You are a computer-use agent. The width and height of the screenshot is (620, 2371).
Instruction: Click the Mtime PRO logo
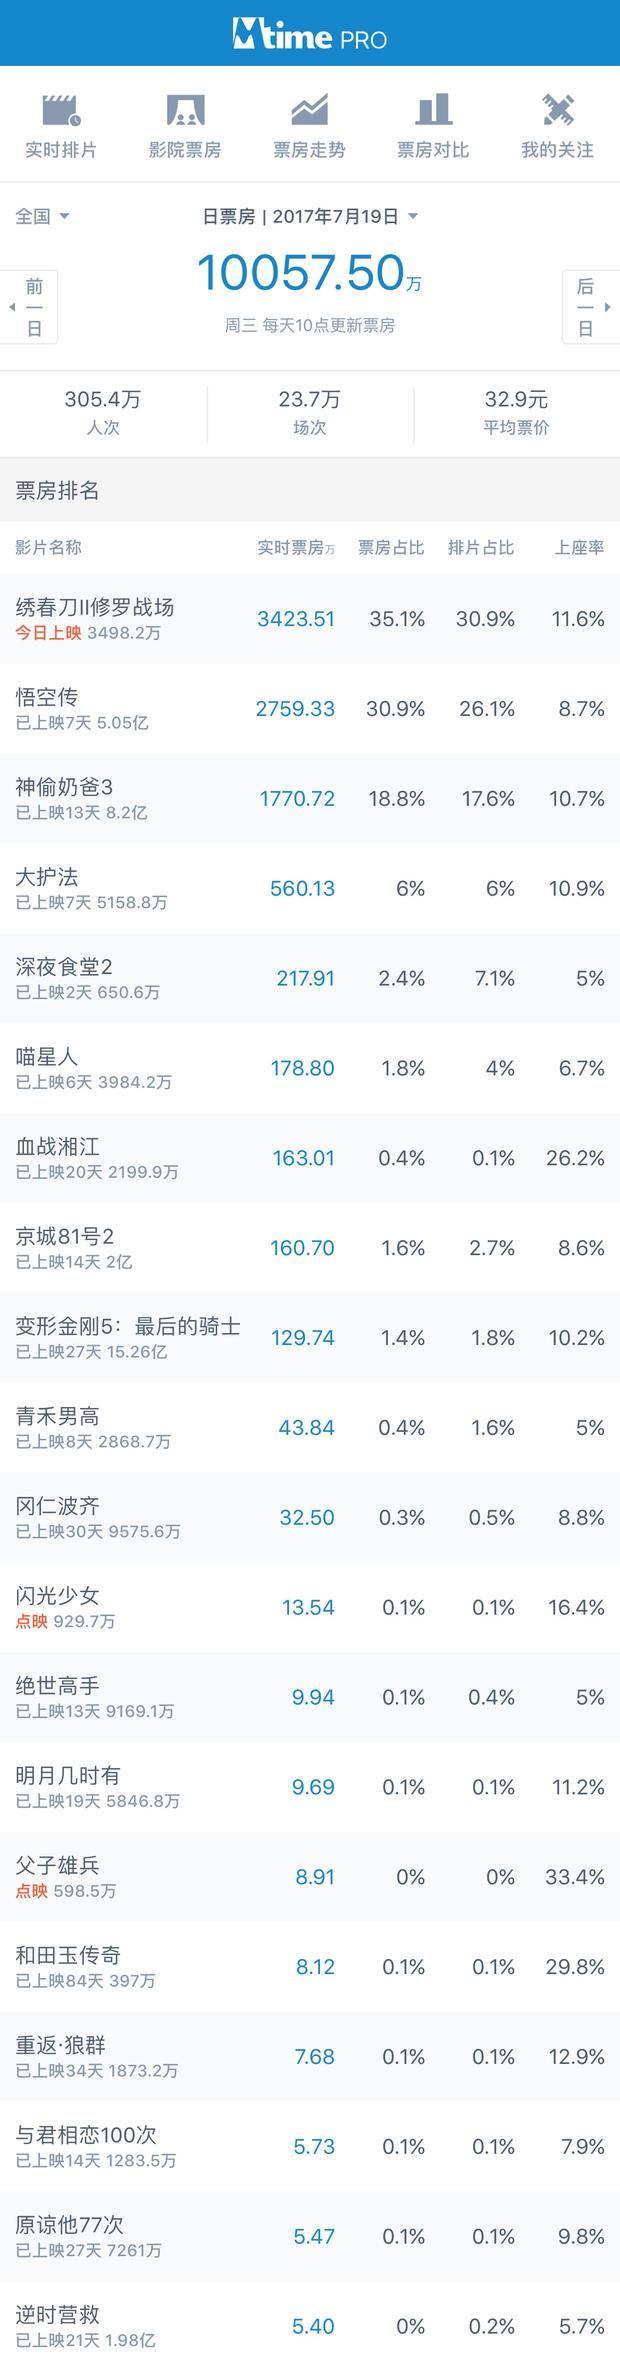tap(310, 35)
